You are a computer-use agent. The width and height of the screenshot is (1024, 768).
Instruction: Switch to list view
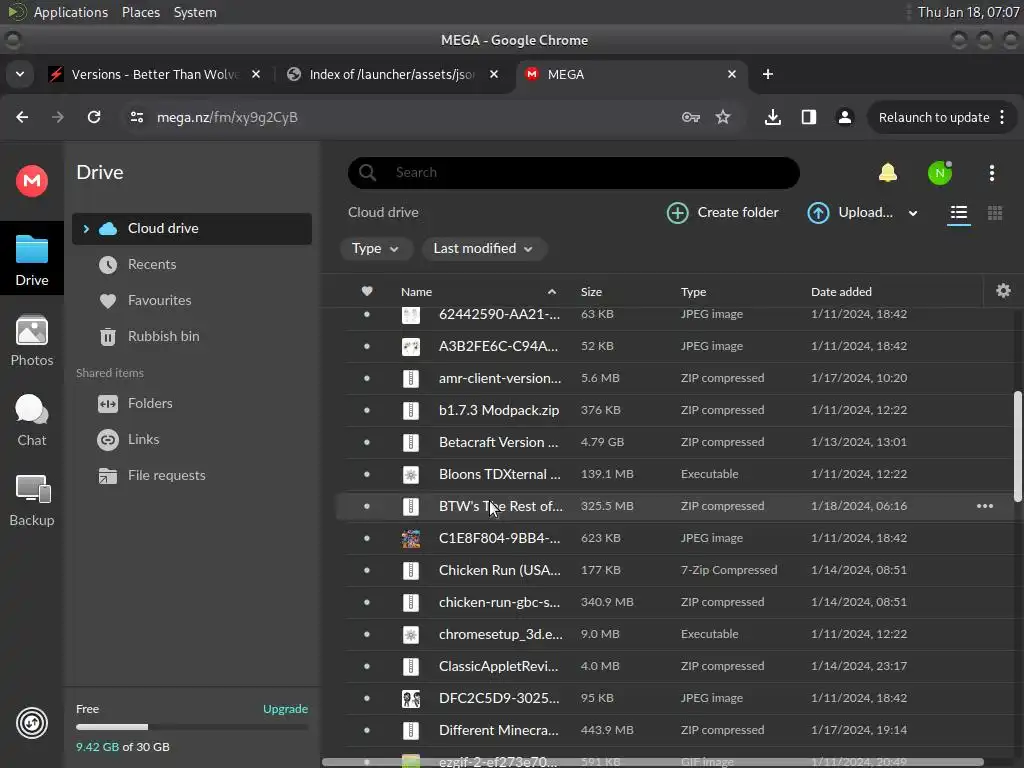point(959,213)
